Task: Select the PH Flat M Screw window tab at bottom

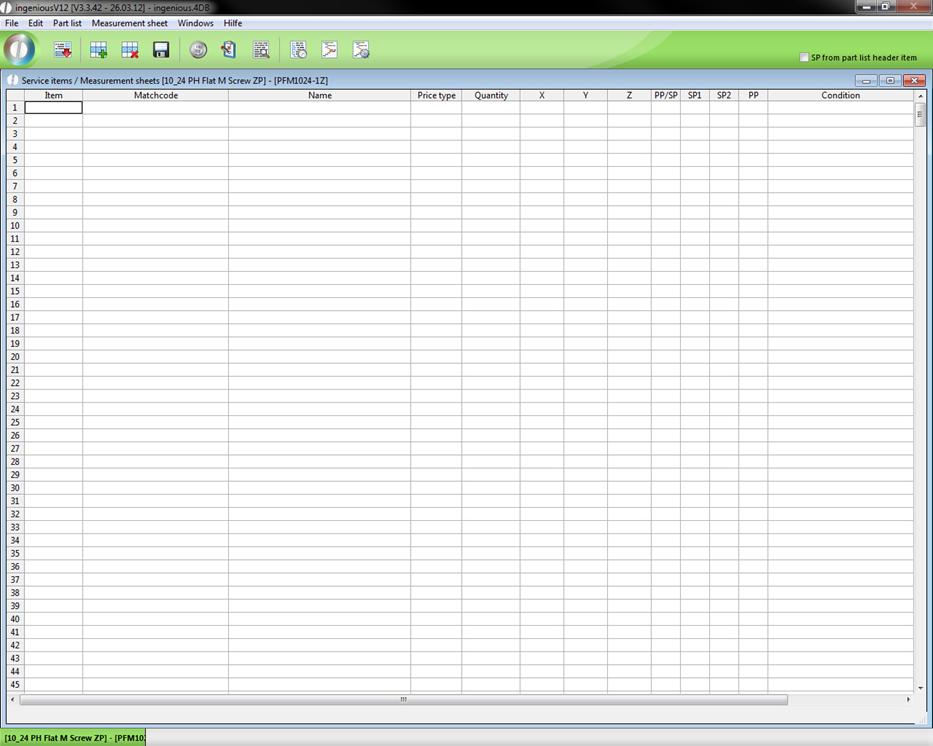Action: pyautogui.click(x=74, y=738)
